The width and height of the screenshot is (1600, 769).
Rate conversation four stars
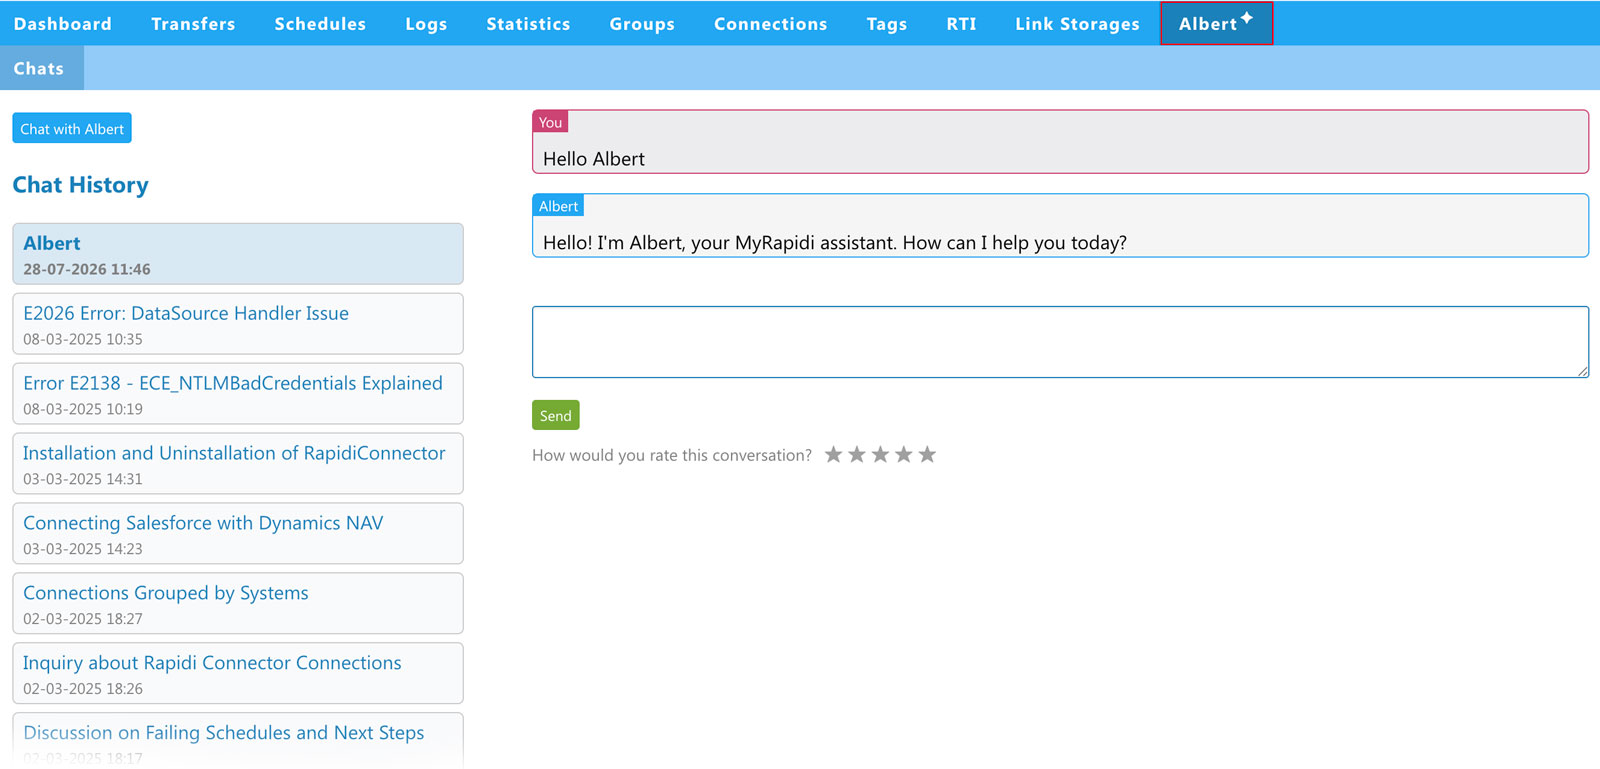tap(904, 455)
